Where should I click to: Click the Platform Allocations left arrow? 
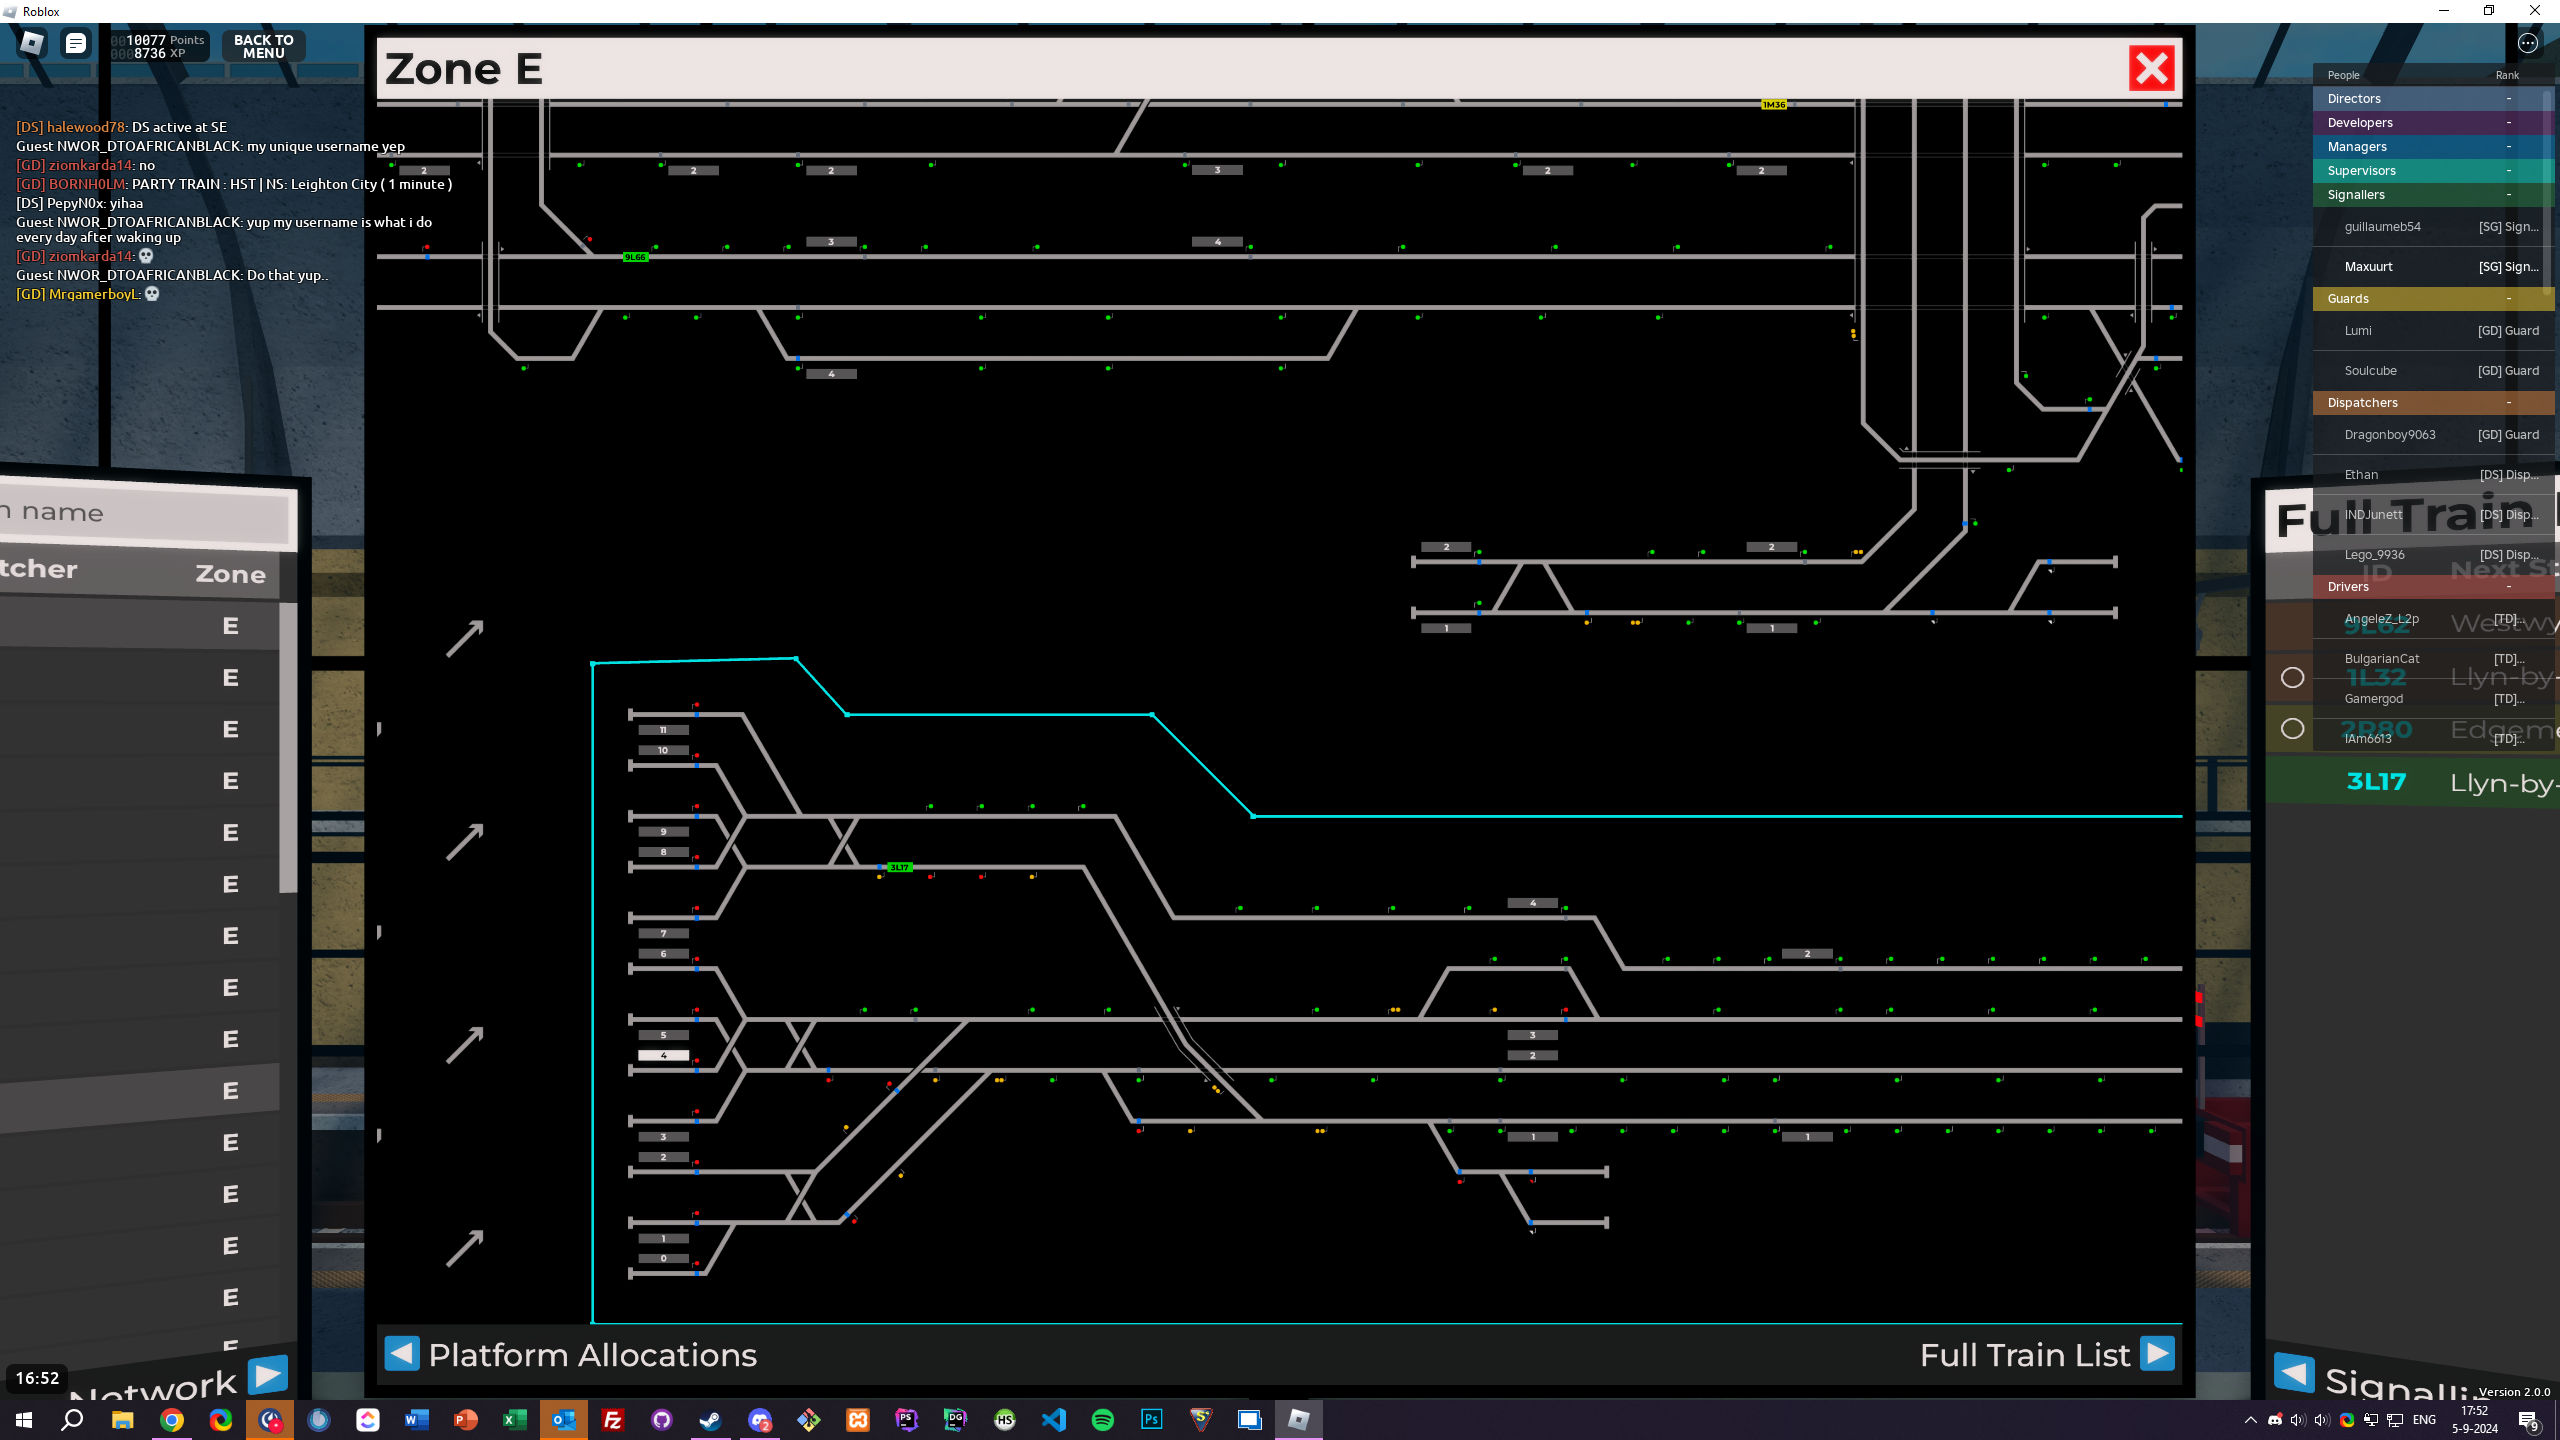(x=402, y=1354)
